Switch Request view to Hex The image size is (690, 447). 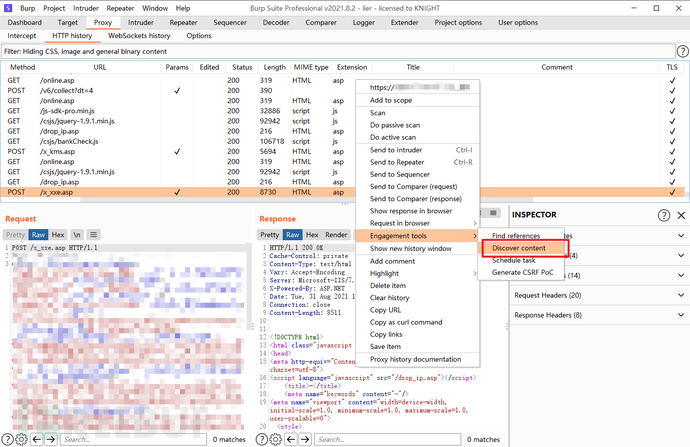click(58, 235)
